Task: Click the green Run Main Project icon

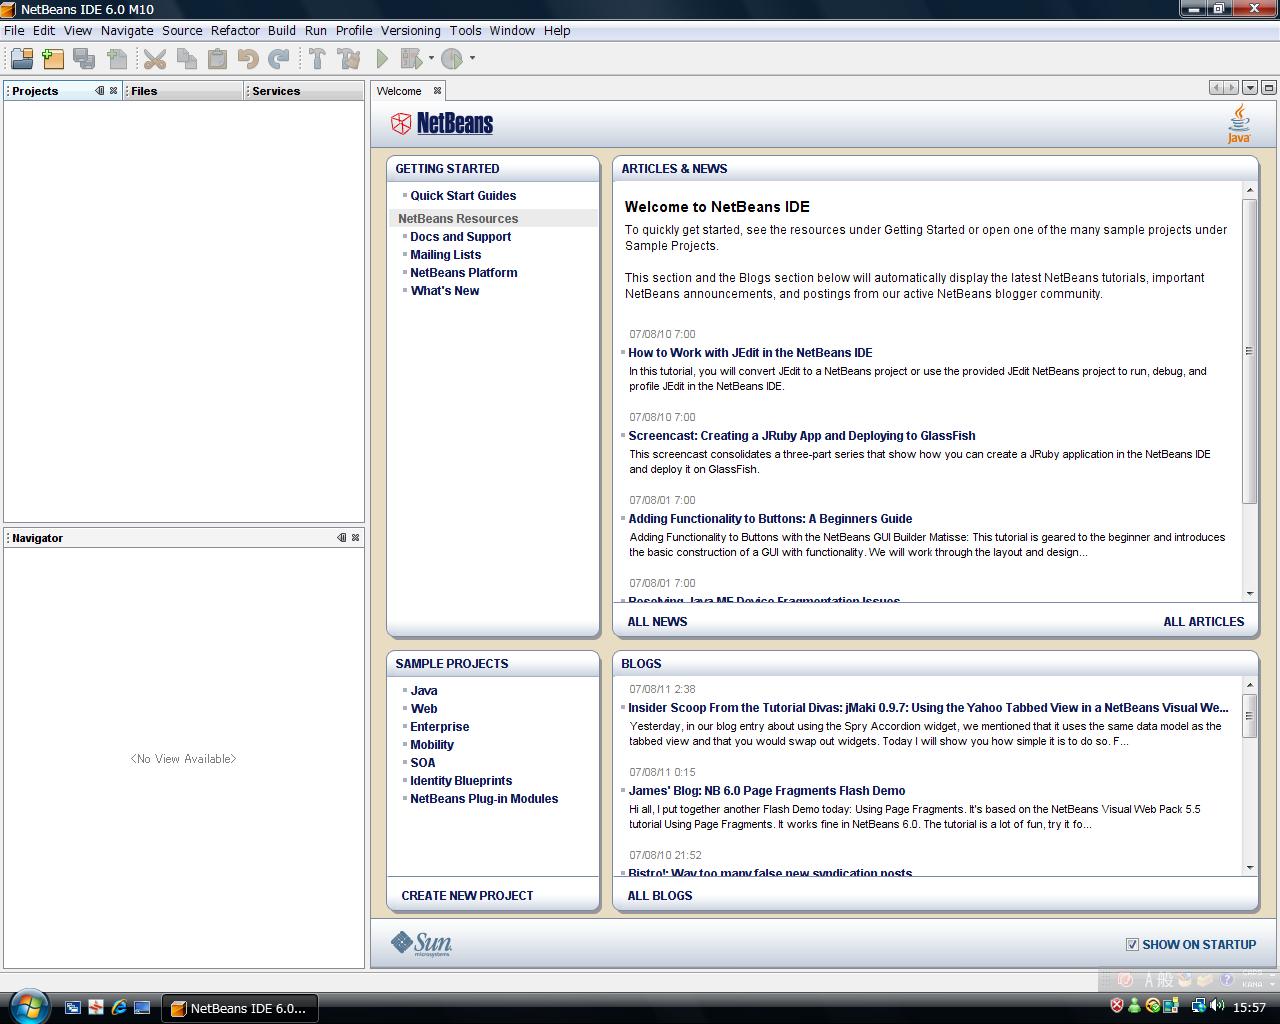Action: click(381, 59)
